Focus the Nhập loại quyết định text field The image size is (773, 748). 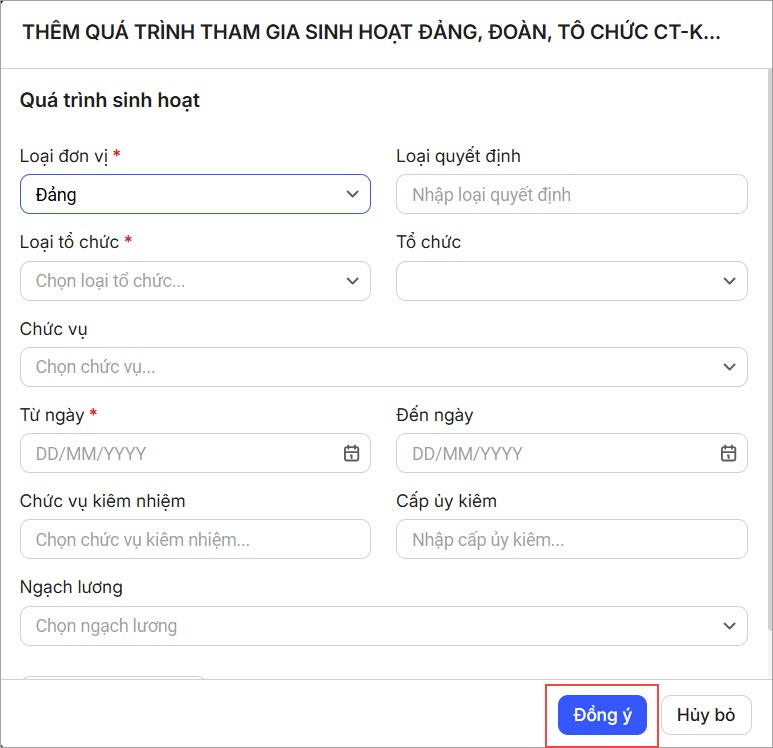coord(571,194)
